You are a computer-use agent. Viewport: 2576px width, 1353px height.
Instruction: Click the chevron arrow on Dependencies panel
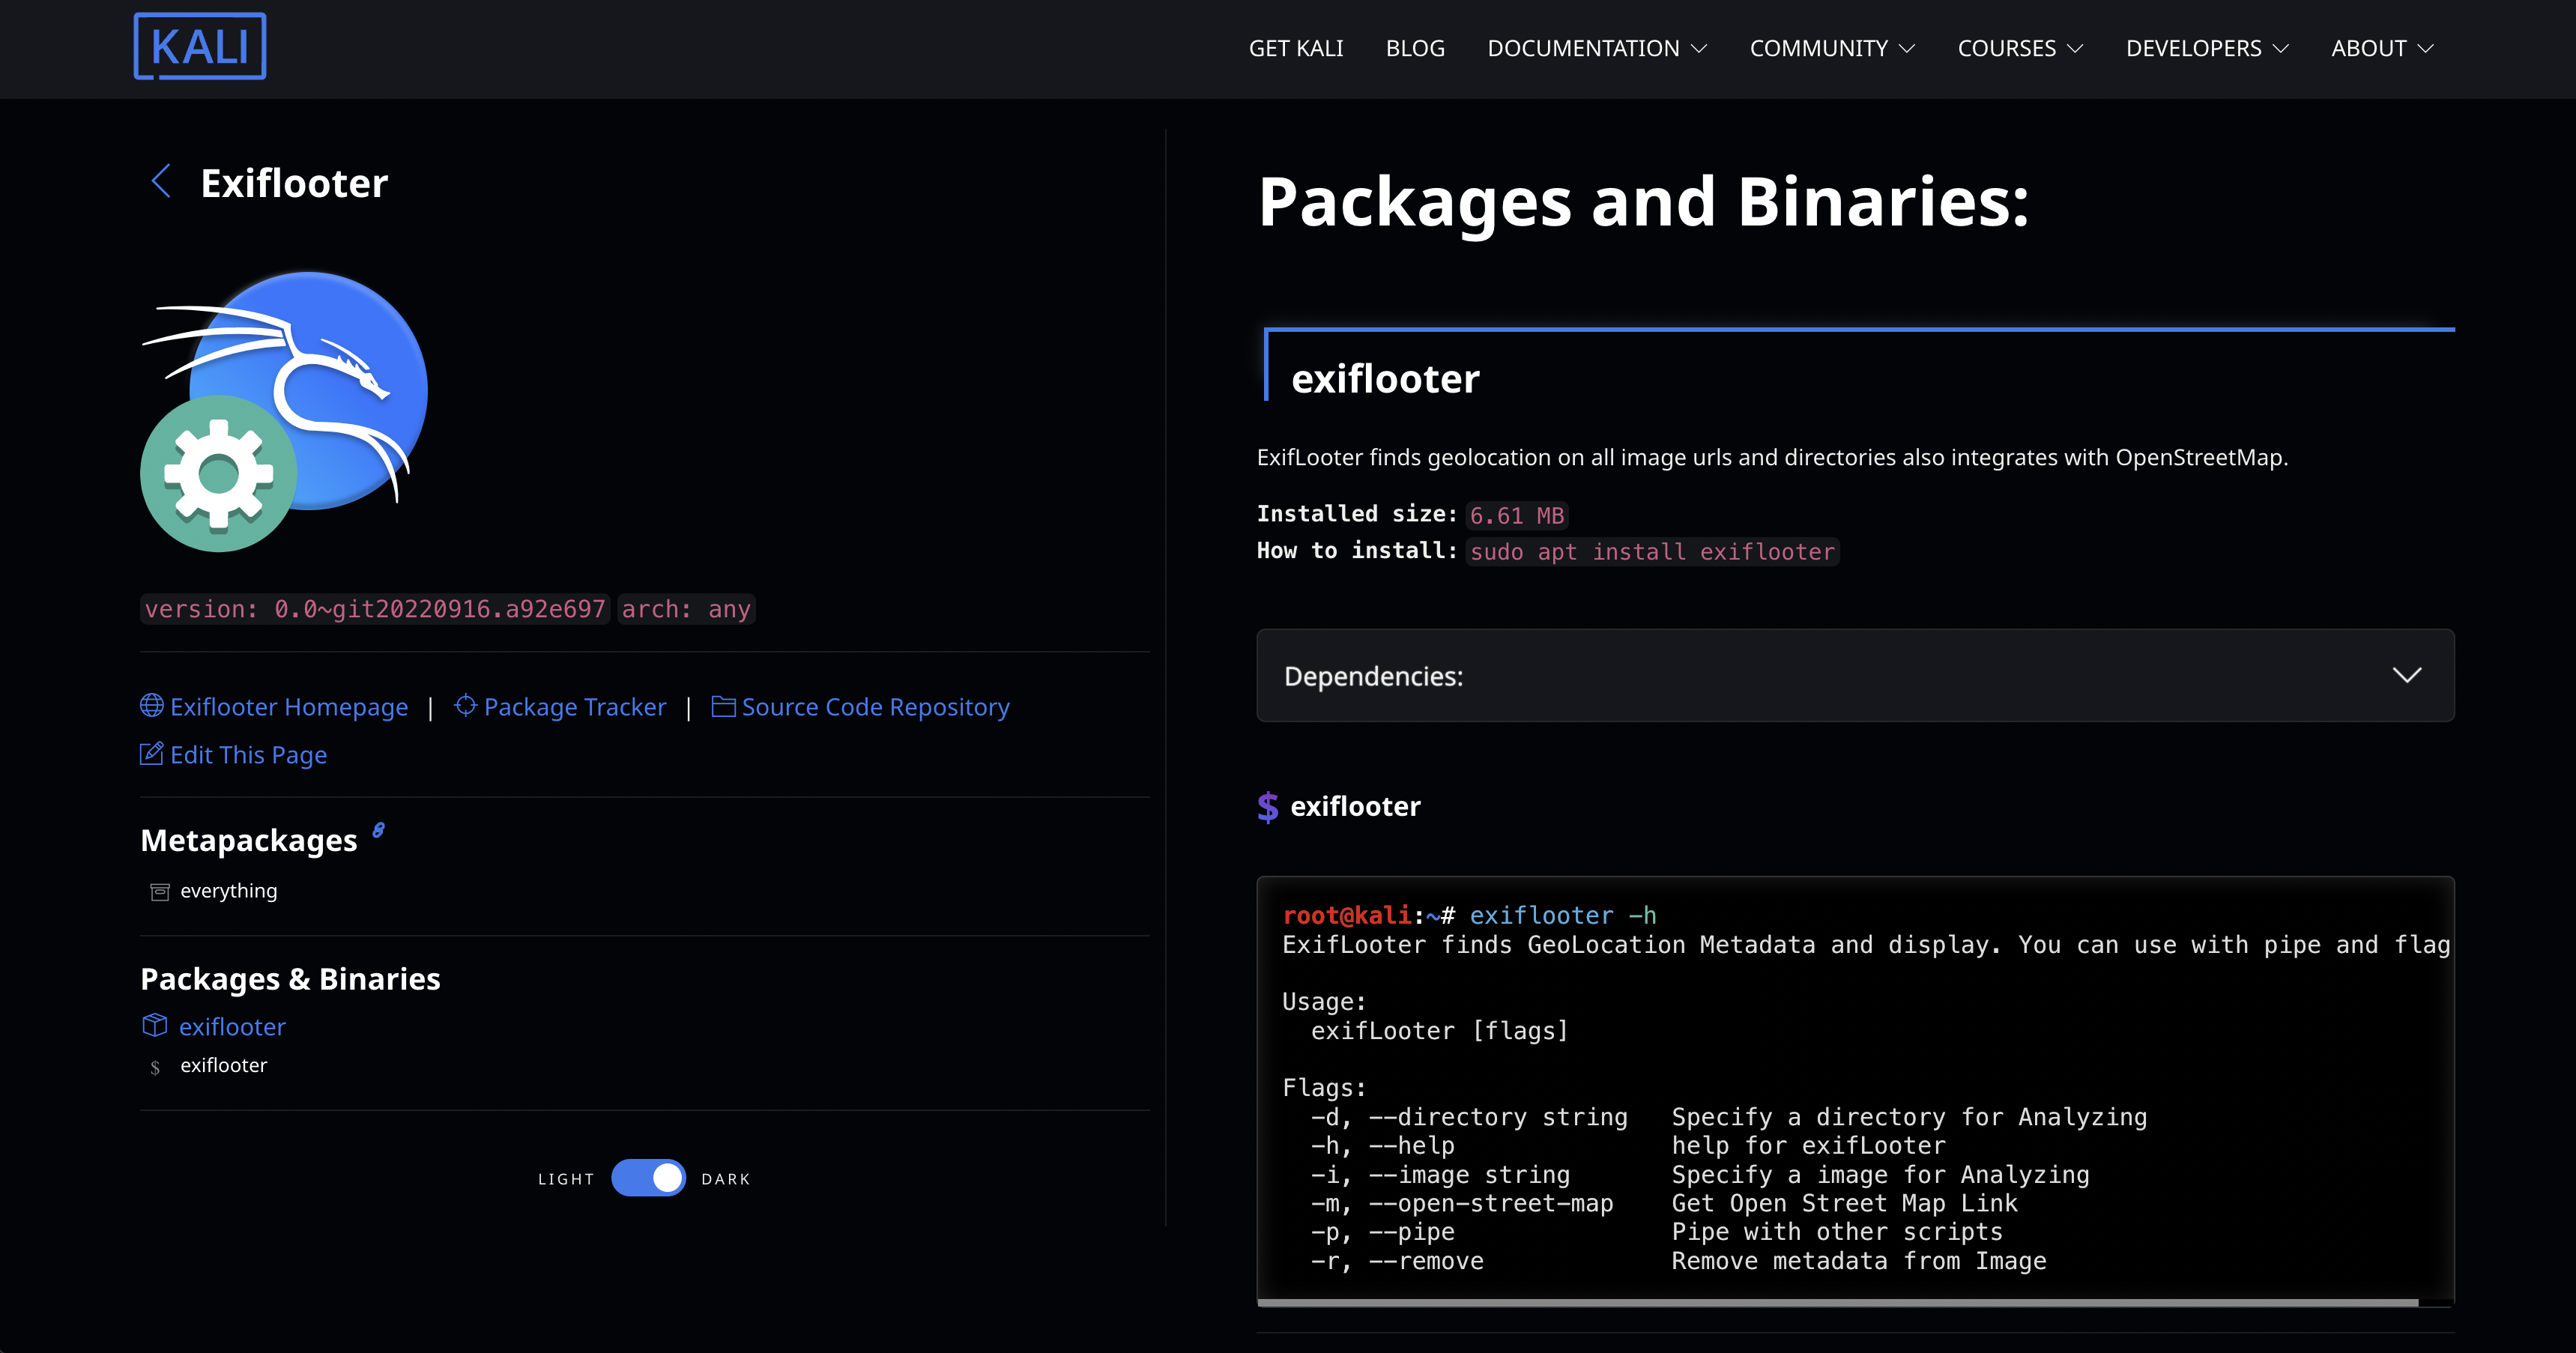(x=2407, y=676)
